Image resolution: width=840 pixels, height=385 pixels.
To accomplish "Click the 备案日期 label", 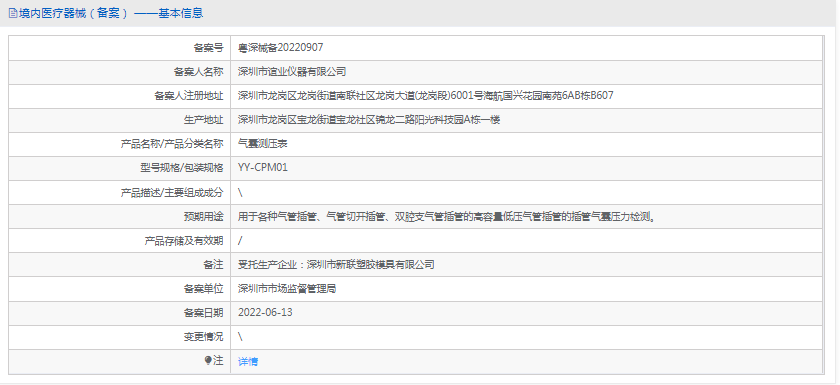I will (x=204, y=313).
